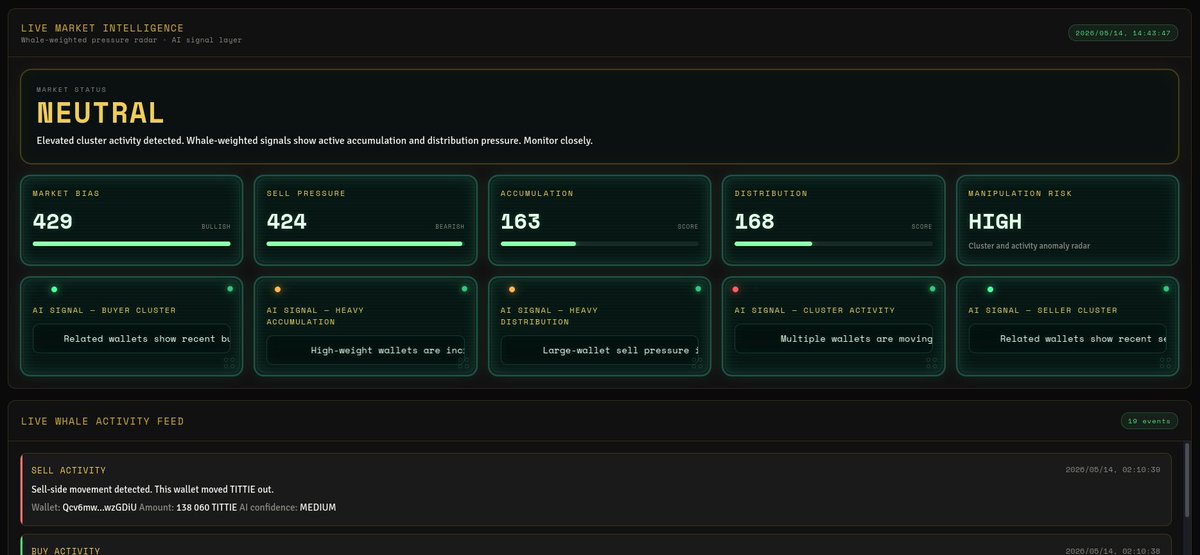Click the Distribution score progress bar
Screen dimensions: 1200x555
tap(834, 243)
